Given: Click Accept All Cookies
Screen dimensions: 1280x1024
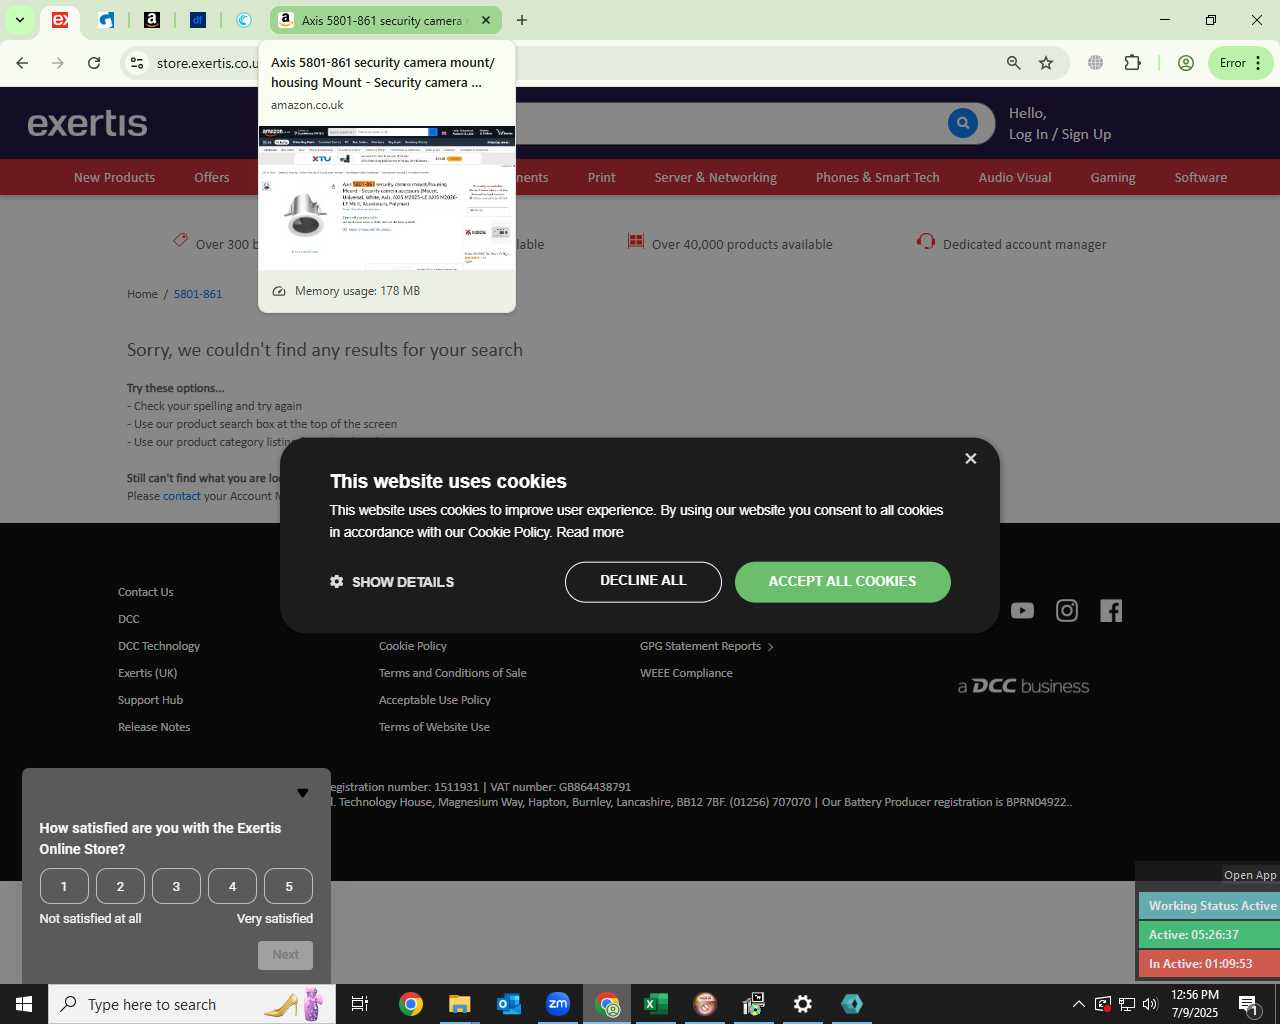Looking at the screenshot, I should pos(842,582).
